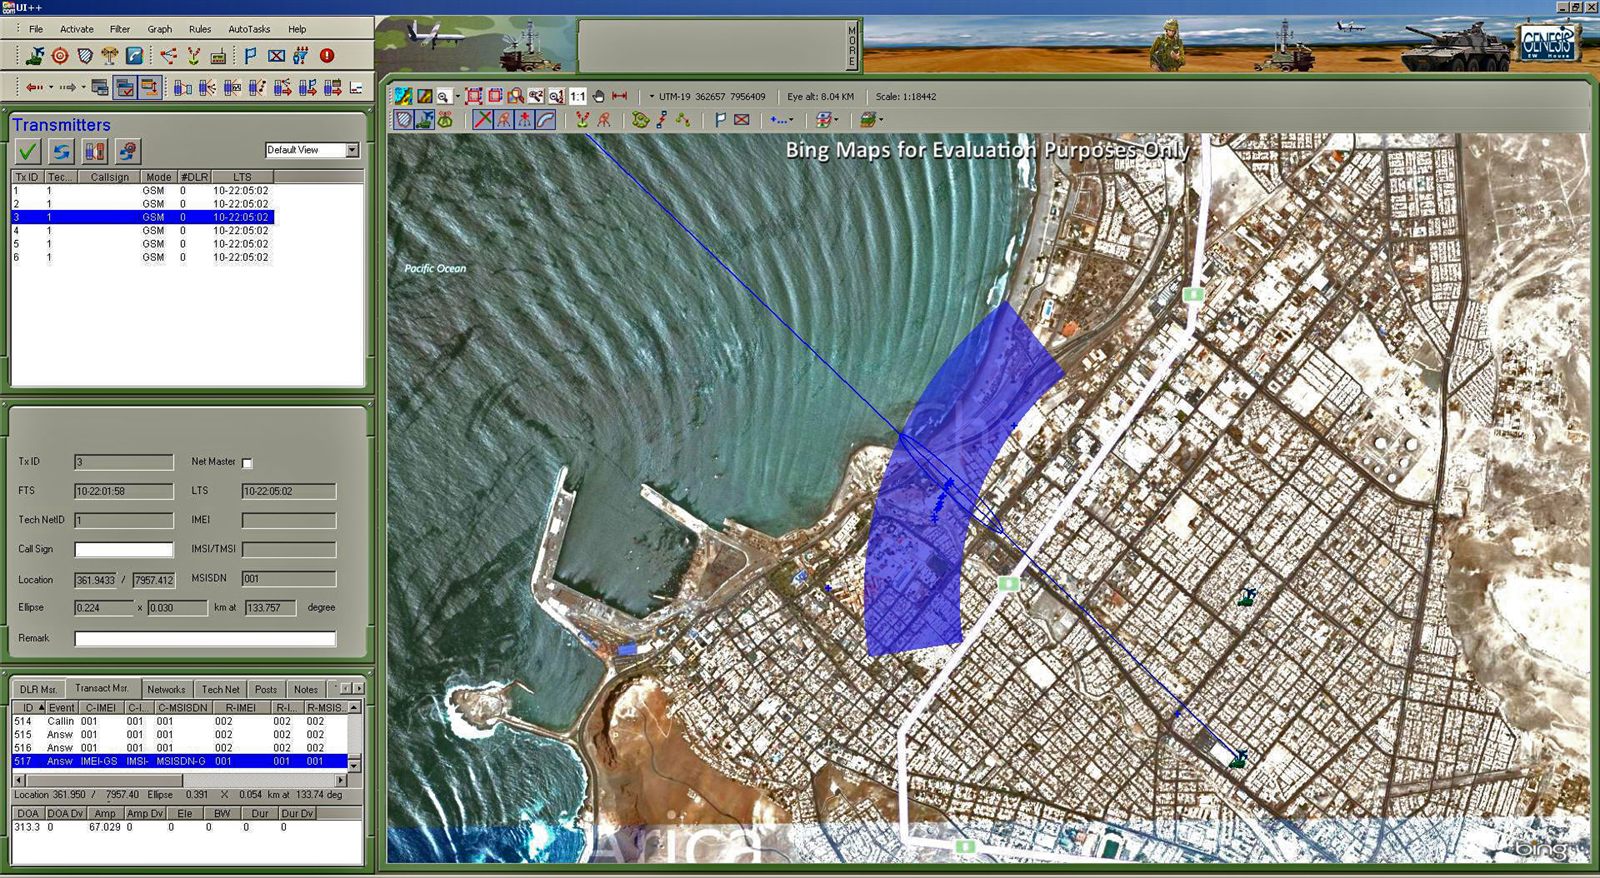Click the cascading windows icon in second toolbar
This screenshot has width=1600, height=878.
tap(100, 88)
